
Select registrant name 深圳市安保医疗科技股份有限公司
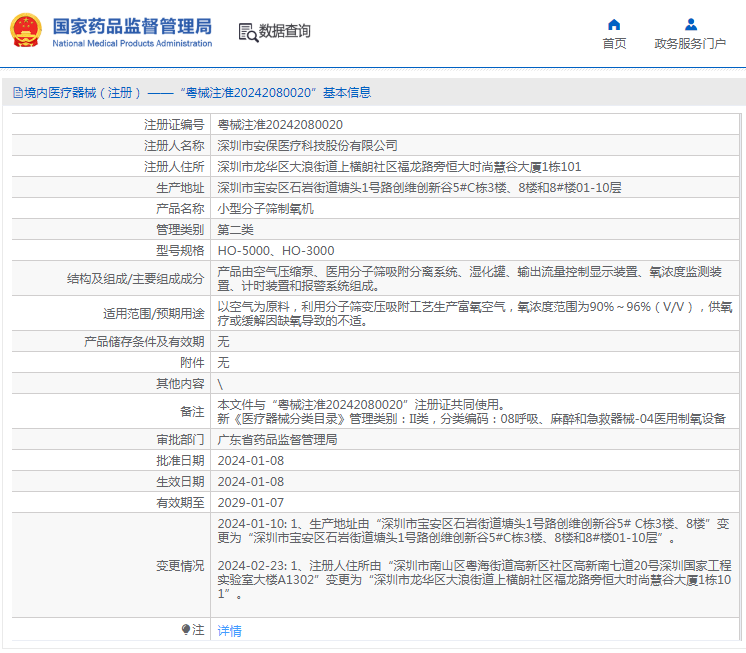coord(307,146)
